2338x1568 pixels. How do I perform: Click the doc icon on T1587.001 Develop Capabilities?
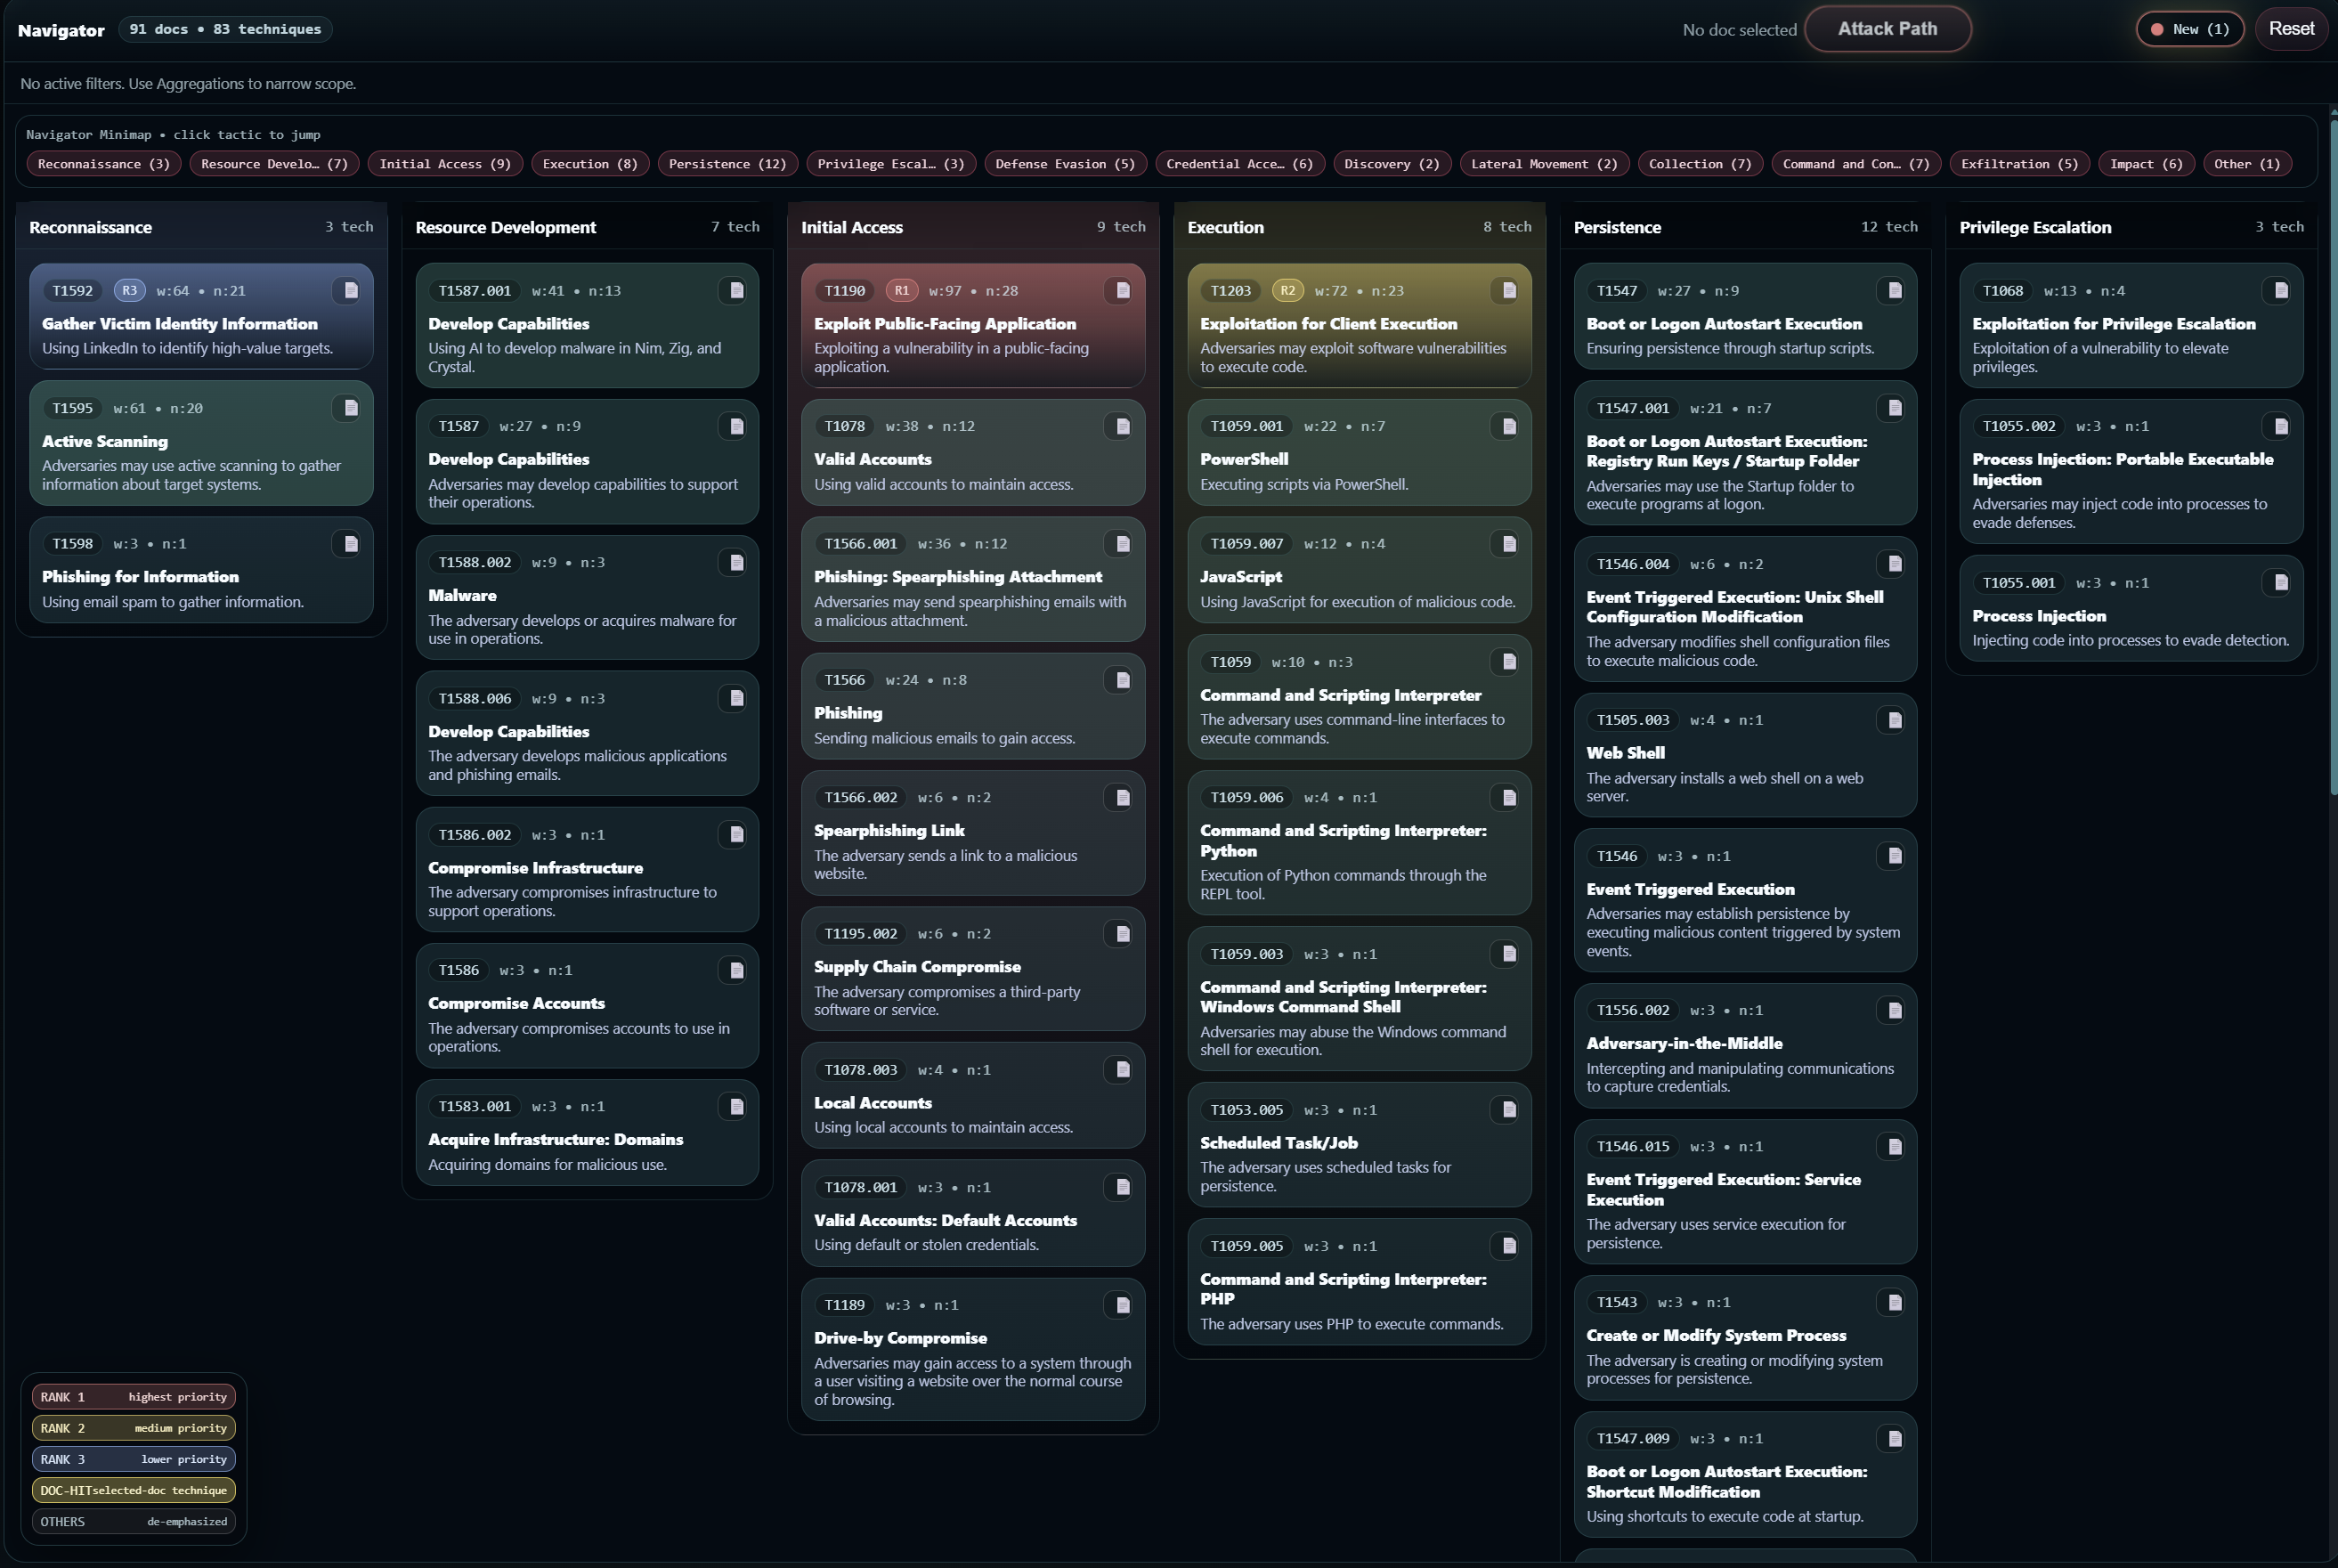click(735, 290)
